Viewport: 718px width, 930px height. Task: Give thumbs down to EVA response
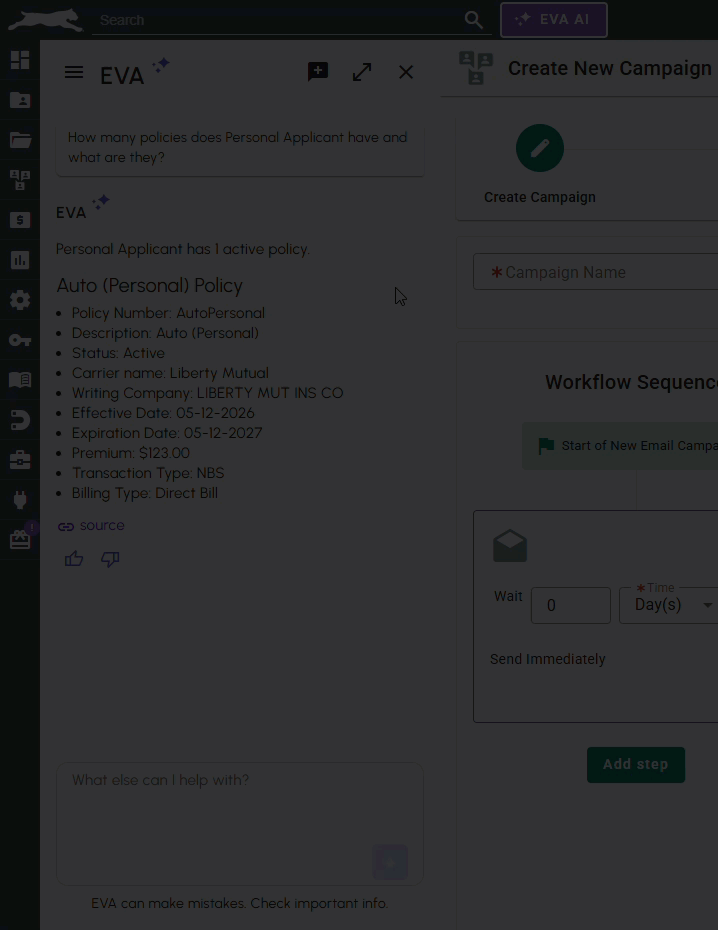(110, 559)
